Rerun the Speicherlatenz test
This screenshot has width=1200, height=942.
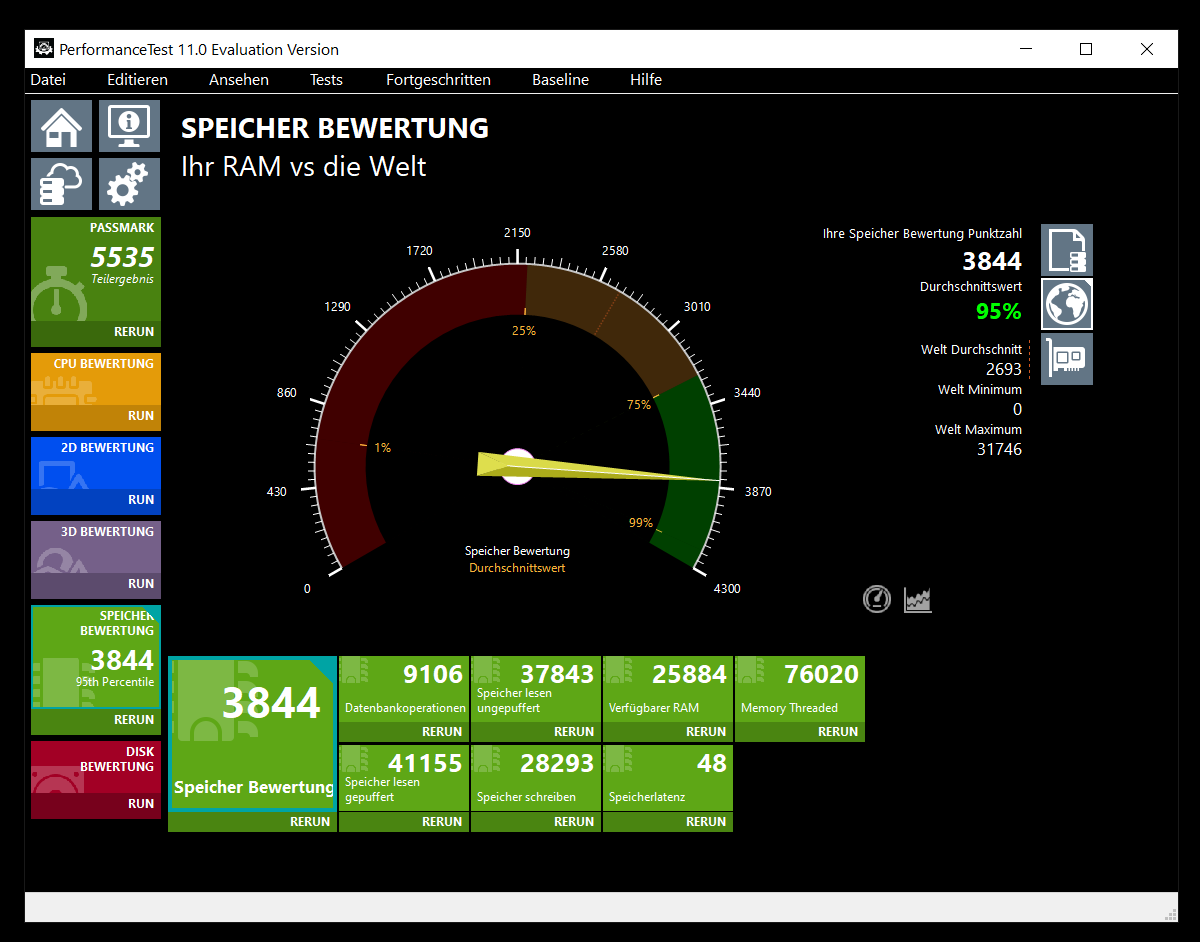coord(668,822)
